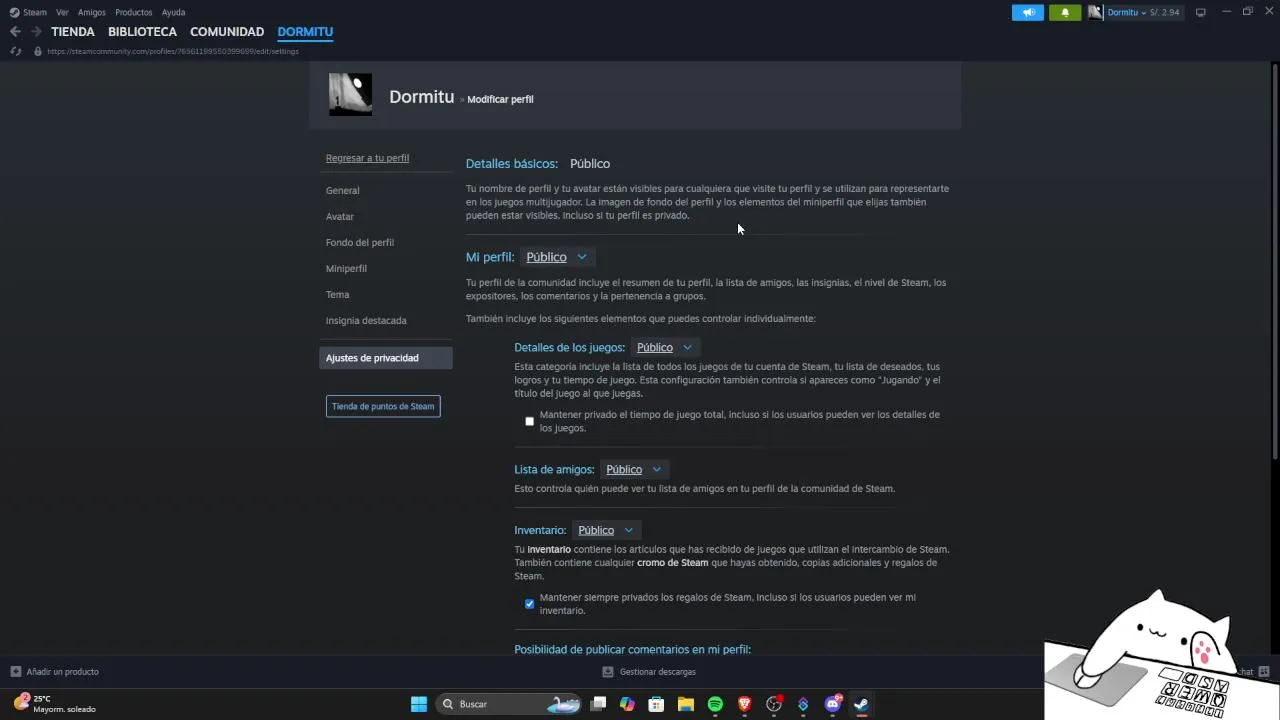
Task: Click Regresar a tu perfil link
Action: coord(367,158)
